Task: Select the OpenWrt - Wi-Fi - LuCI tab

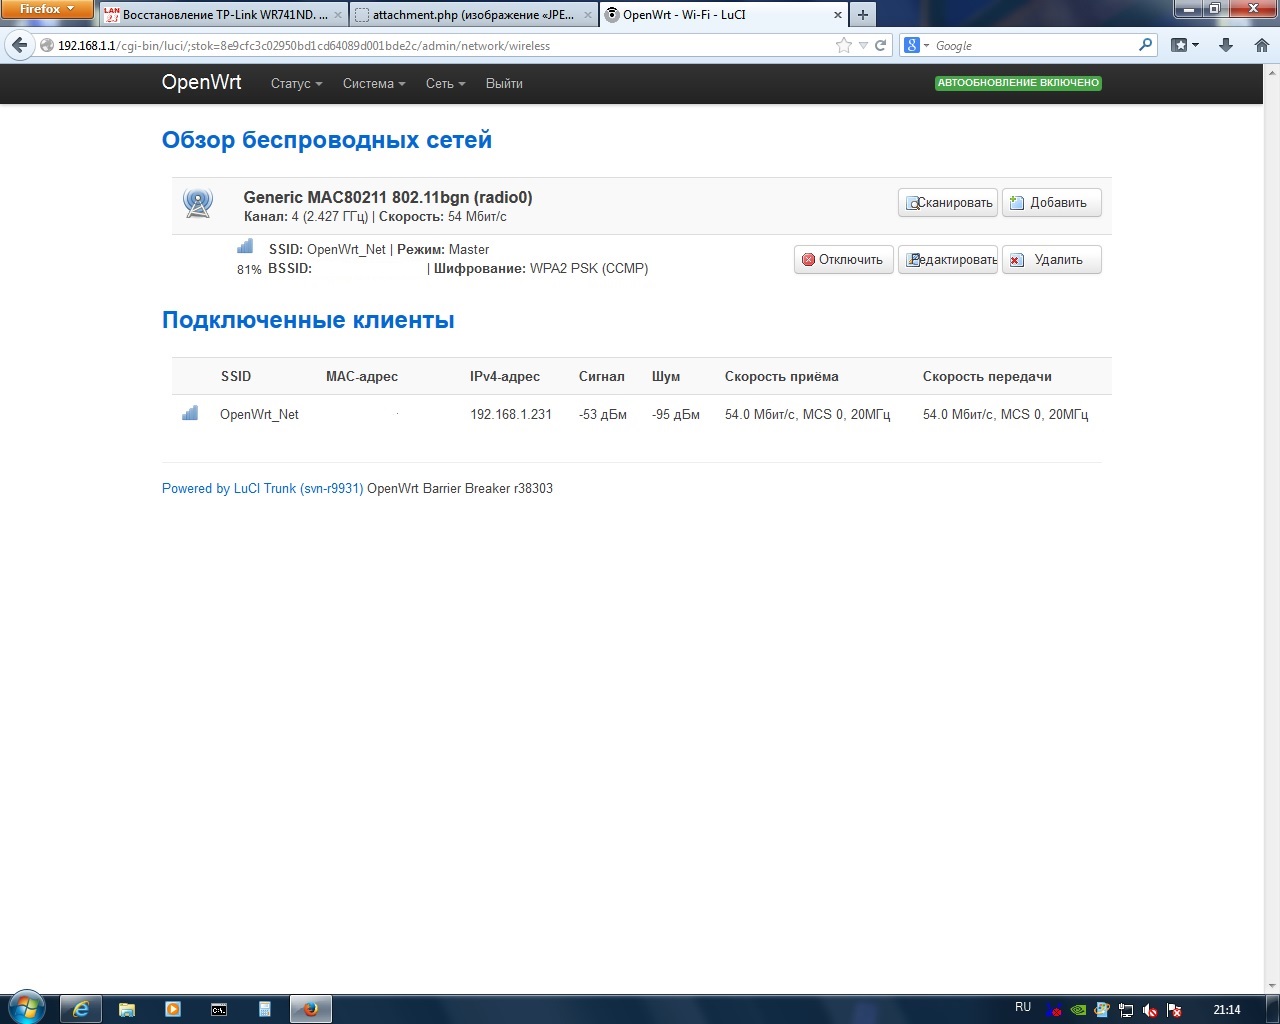Action: [x=723, y=15]
